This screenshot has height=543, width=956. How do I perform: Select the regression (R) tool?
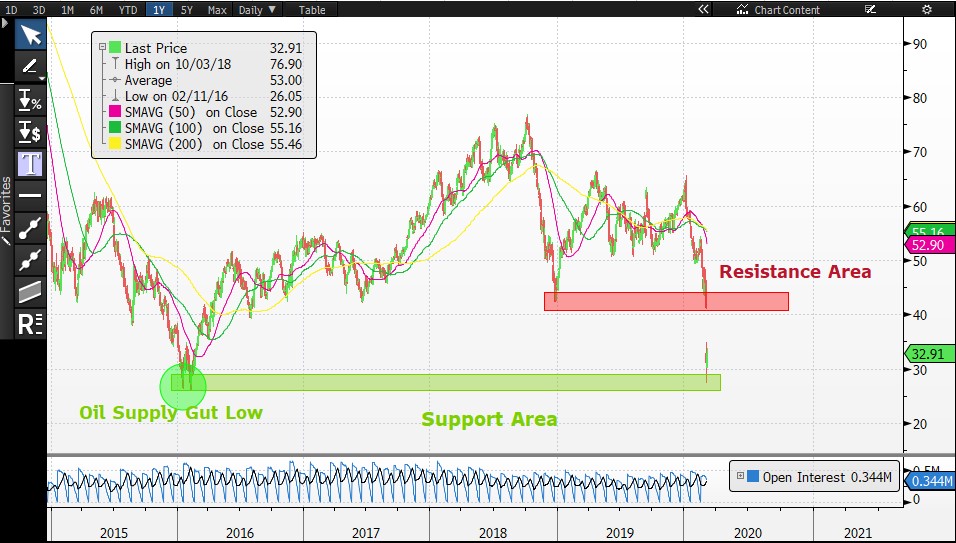[x=30, y=324]
